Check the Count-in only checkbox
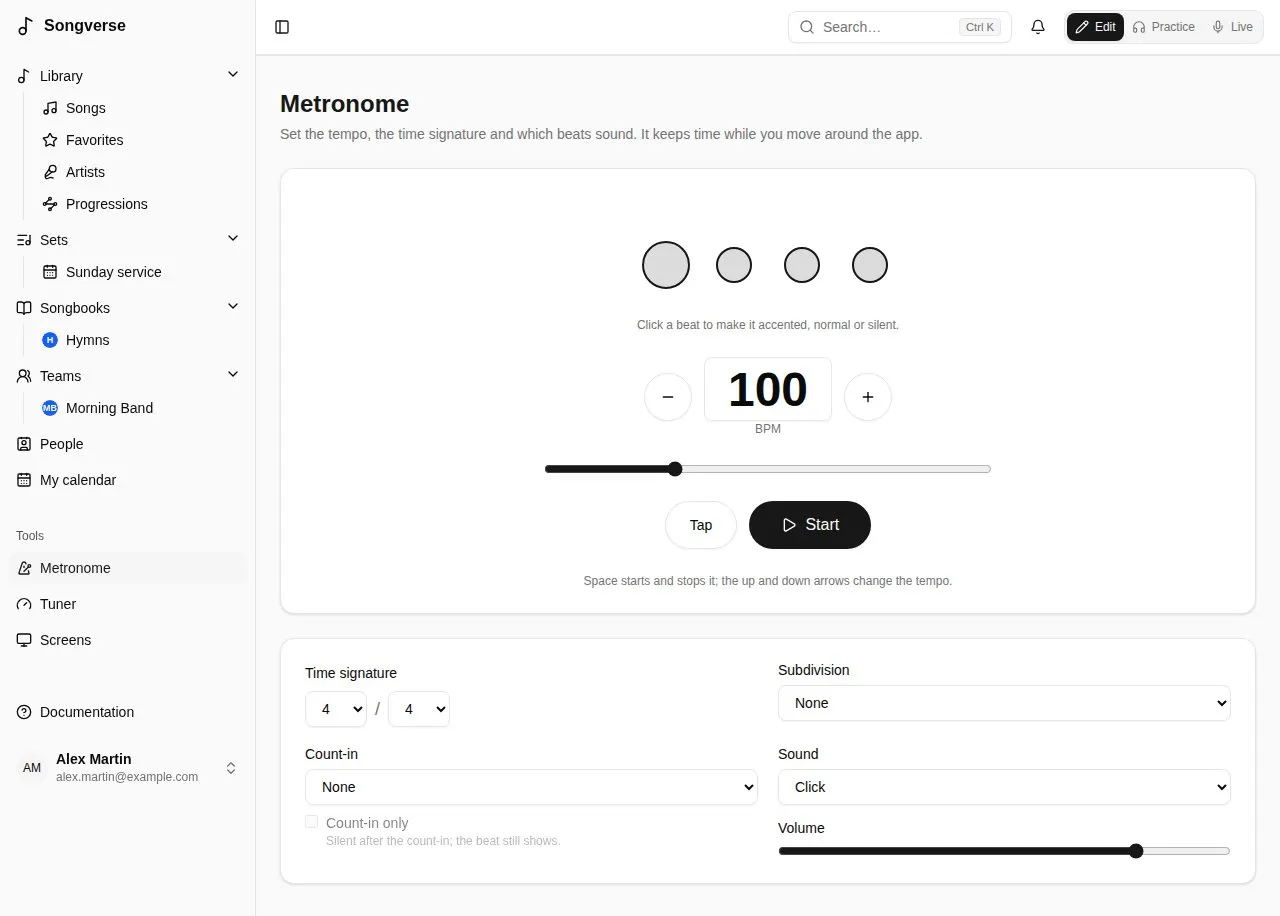This screenshot has height=916, width=1280. (x=312, y=822)
